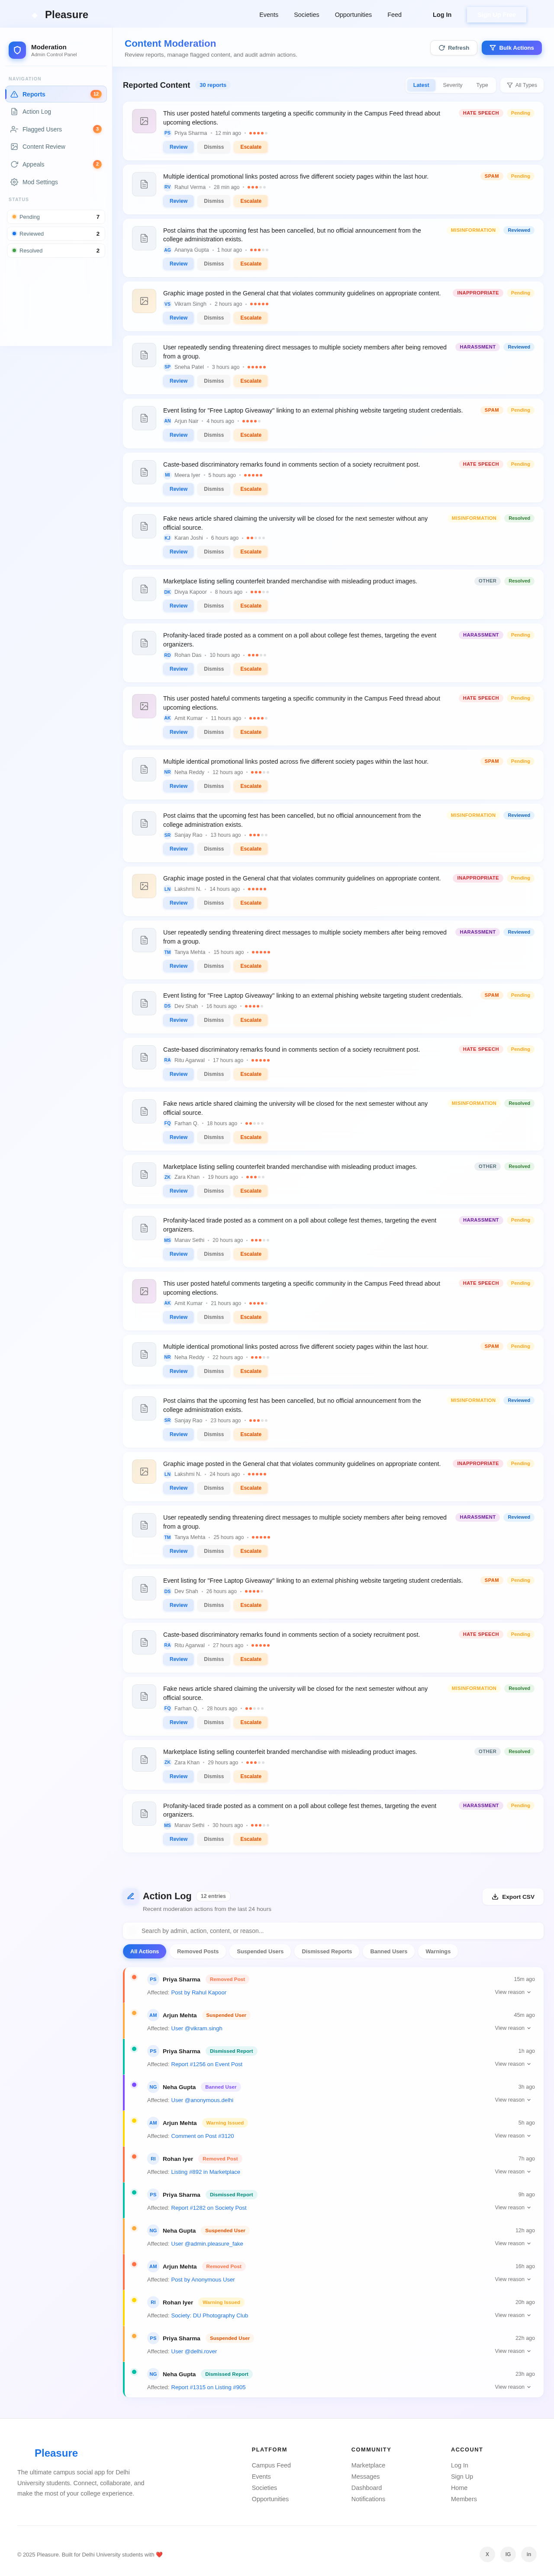Screen dimensions: 554x2576
Task: Filter reports by Resolved status
Action: [x=55, y=251]
